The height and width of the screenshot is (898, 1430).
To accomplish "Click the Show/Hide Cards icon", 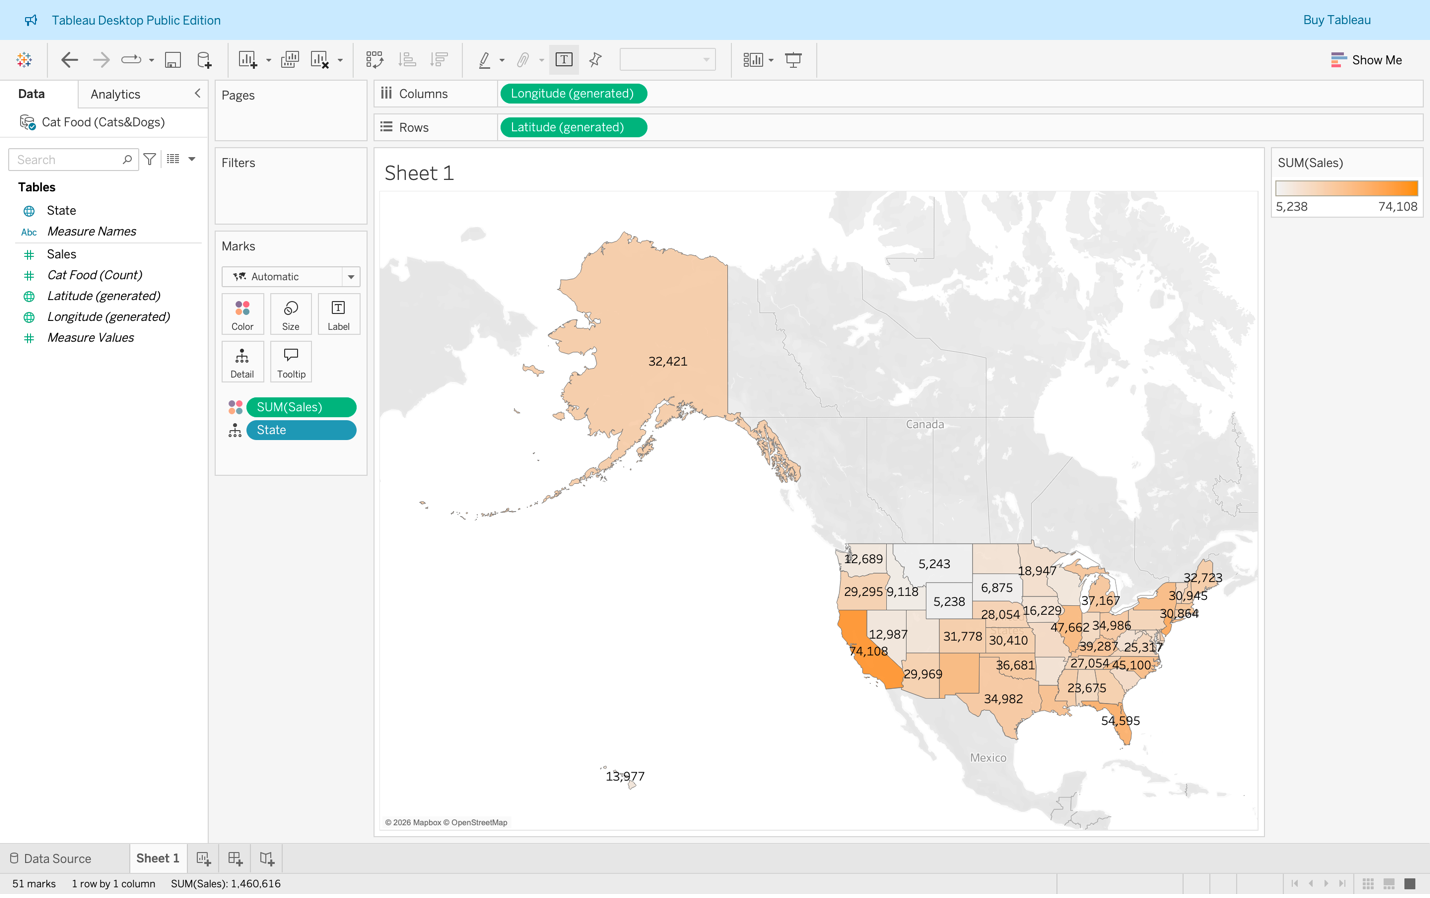I will (753, 60).
